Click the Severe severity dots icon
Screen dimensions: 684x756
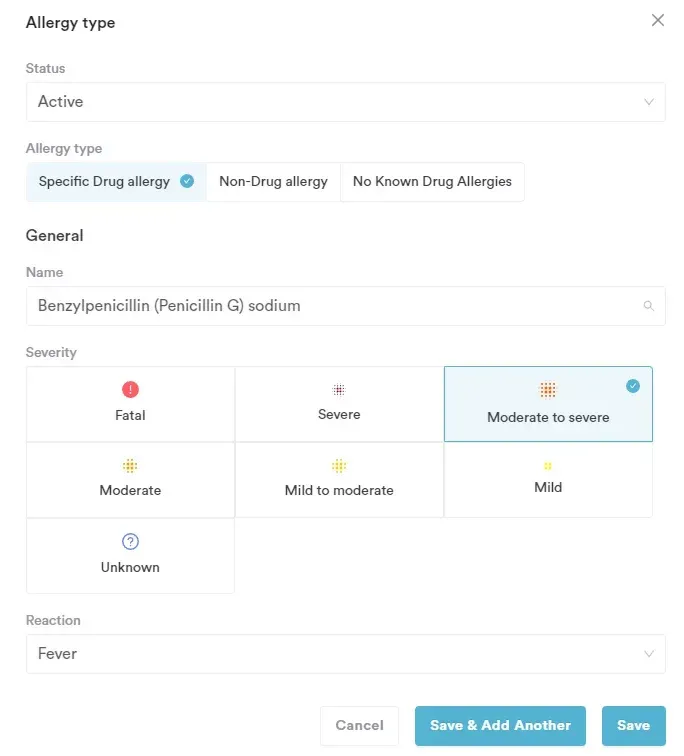point(339,390)
